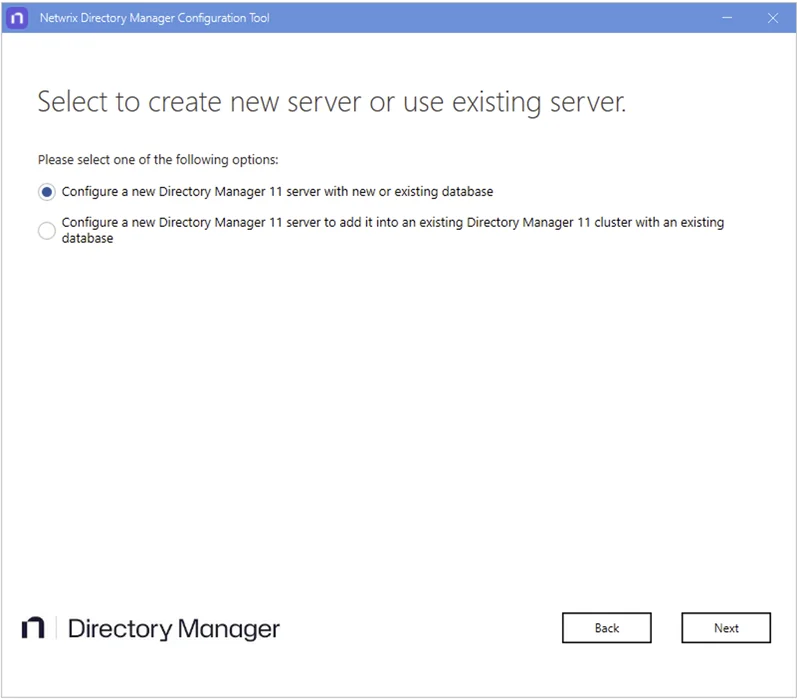This screenshot has height=699, width=797.
Task: Click the Back button
Action: (606, 628)
